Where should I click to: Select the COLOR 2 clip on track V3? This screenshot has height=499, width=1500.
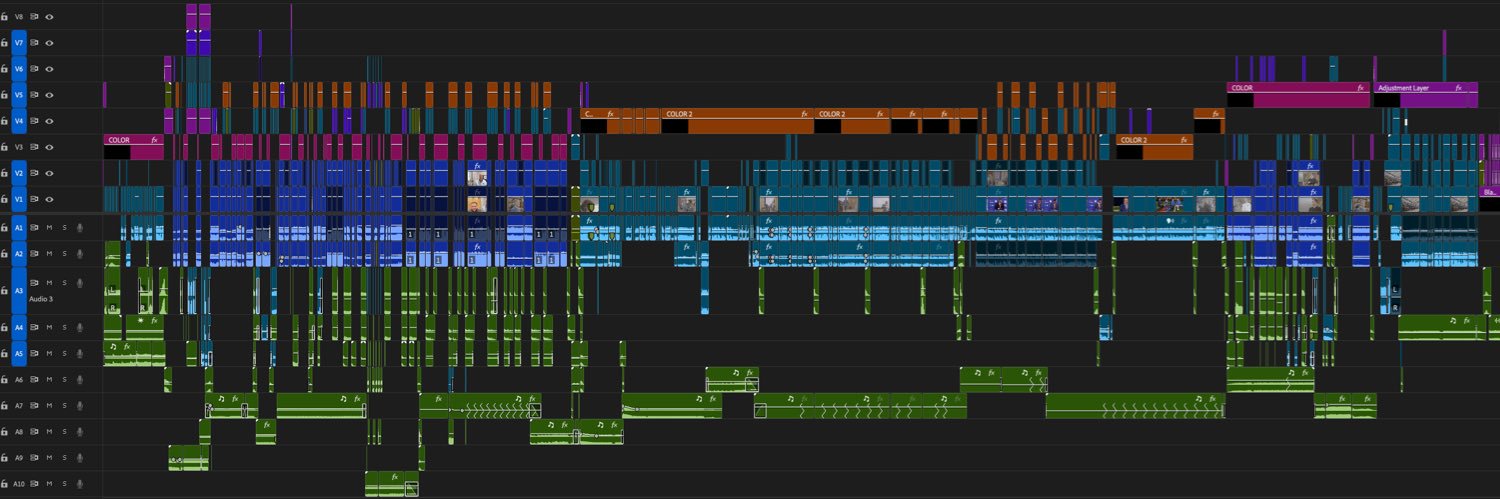(1155, 146)
